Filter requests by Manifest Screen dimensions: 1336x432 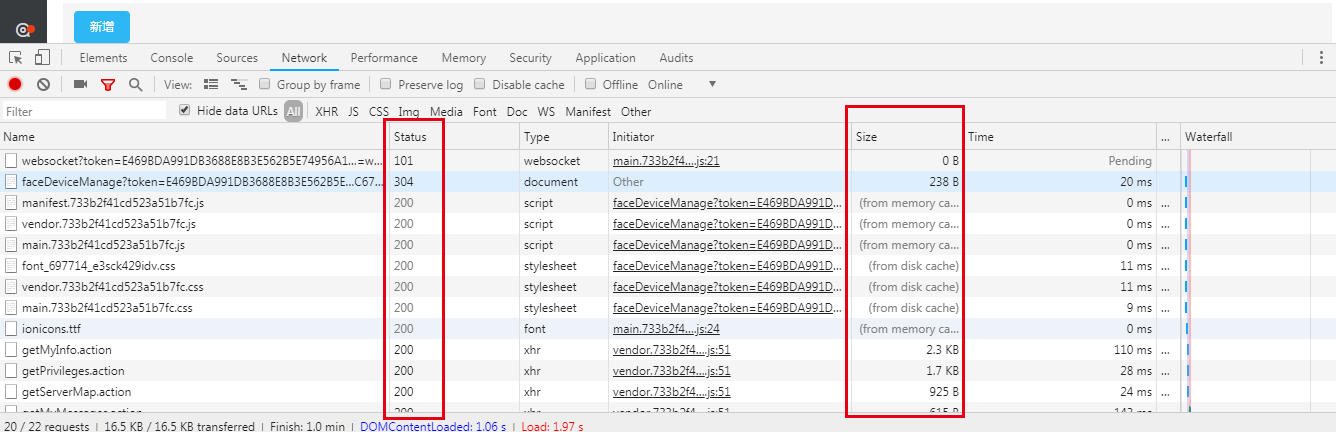click(588, 112)
